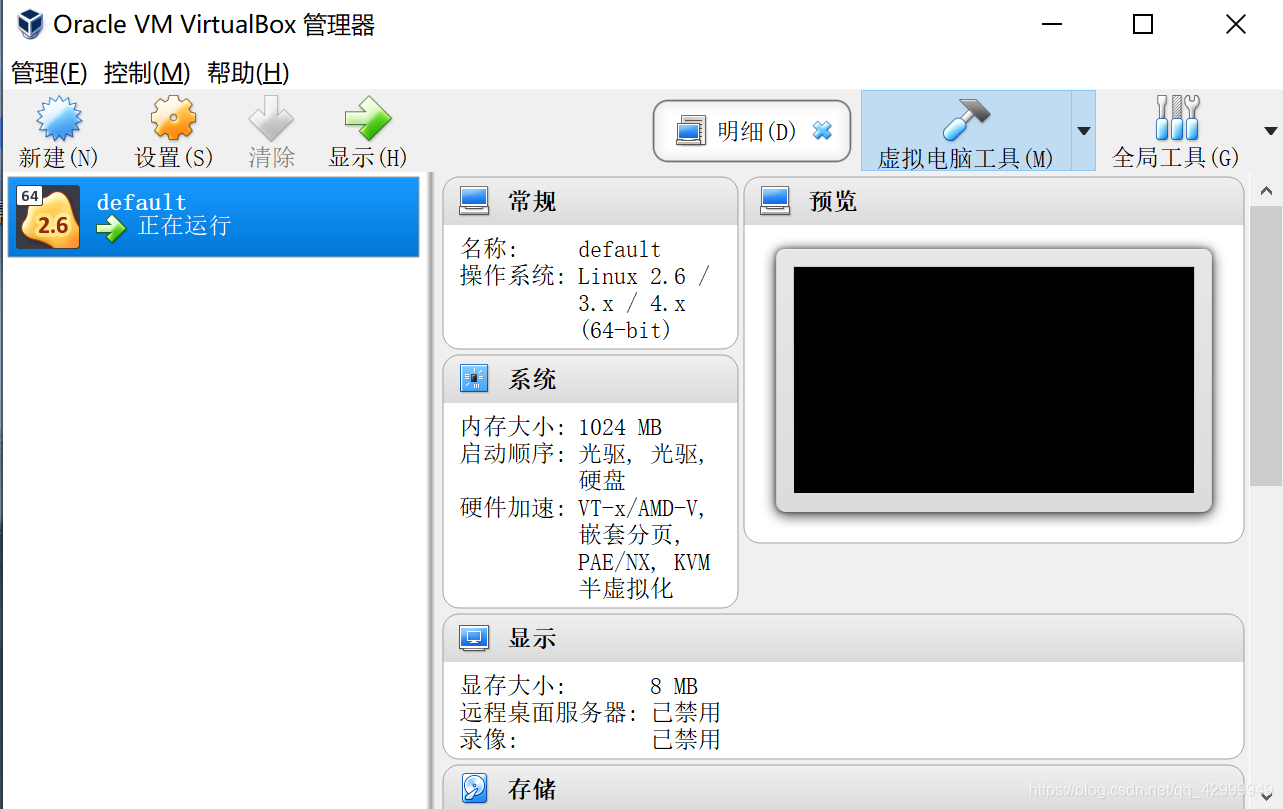The width and height of the screenshot is (1283, 809).
Task: Select the 虚拟电脑工具(M) hammer icon
Action: pos(965,119)
